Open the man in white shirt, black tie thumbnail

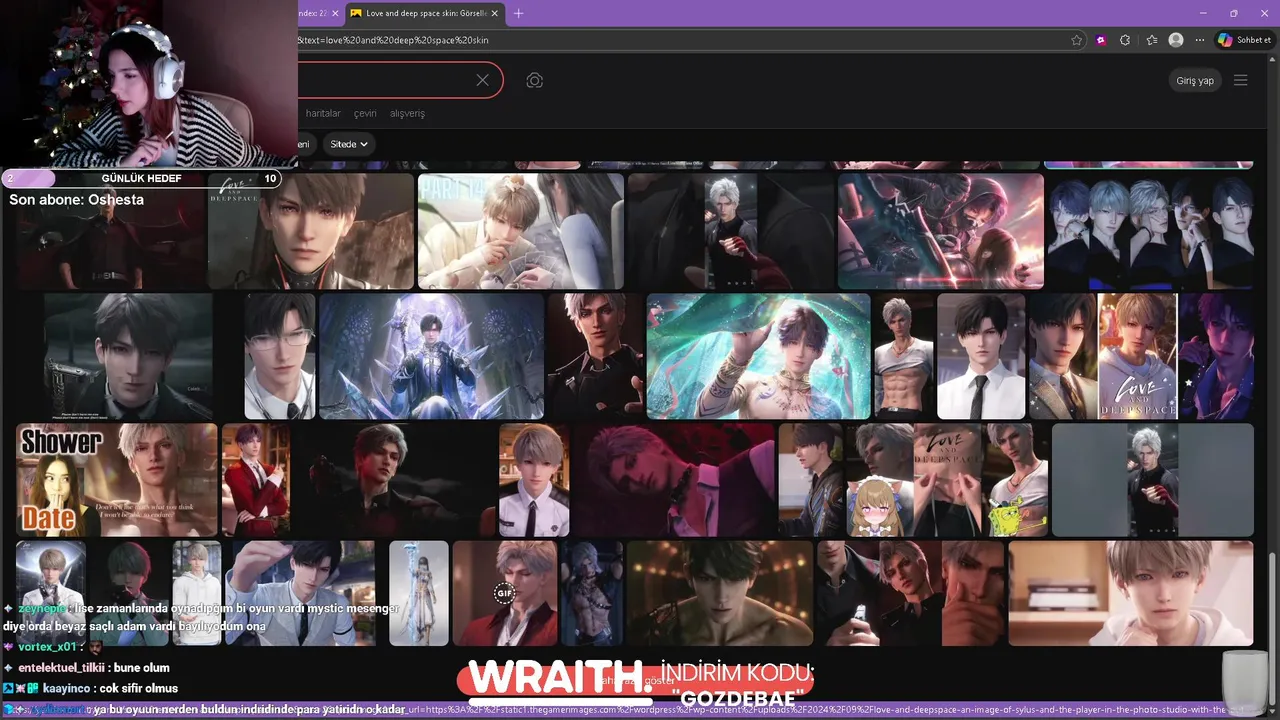click(981, 356)
